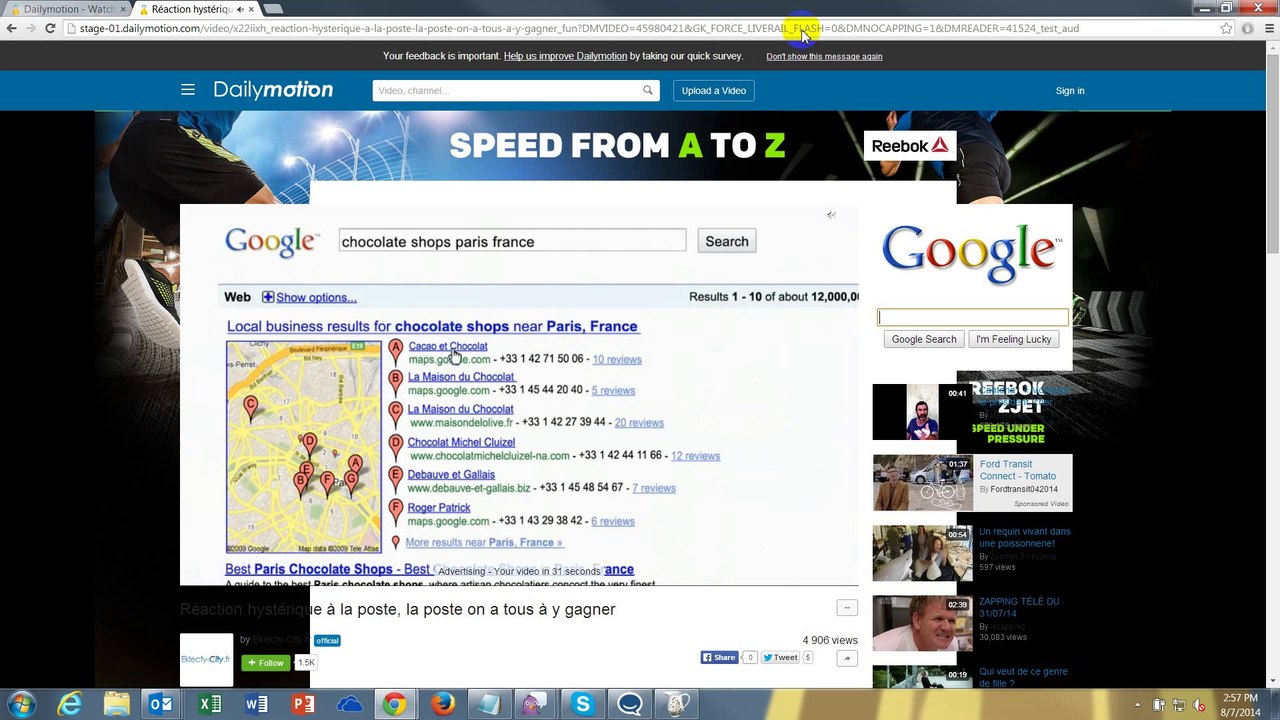Click Help us improve Dailymotion link
1280x720 pixels.
[x=565, y=56]
